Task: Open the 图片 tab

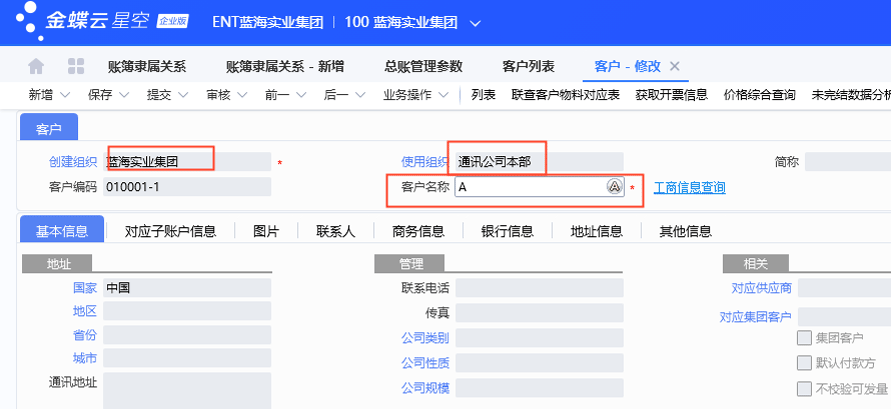Action: click(266, 231)
